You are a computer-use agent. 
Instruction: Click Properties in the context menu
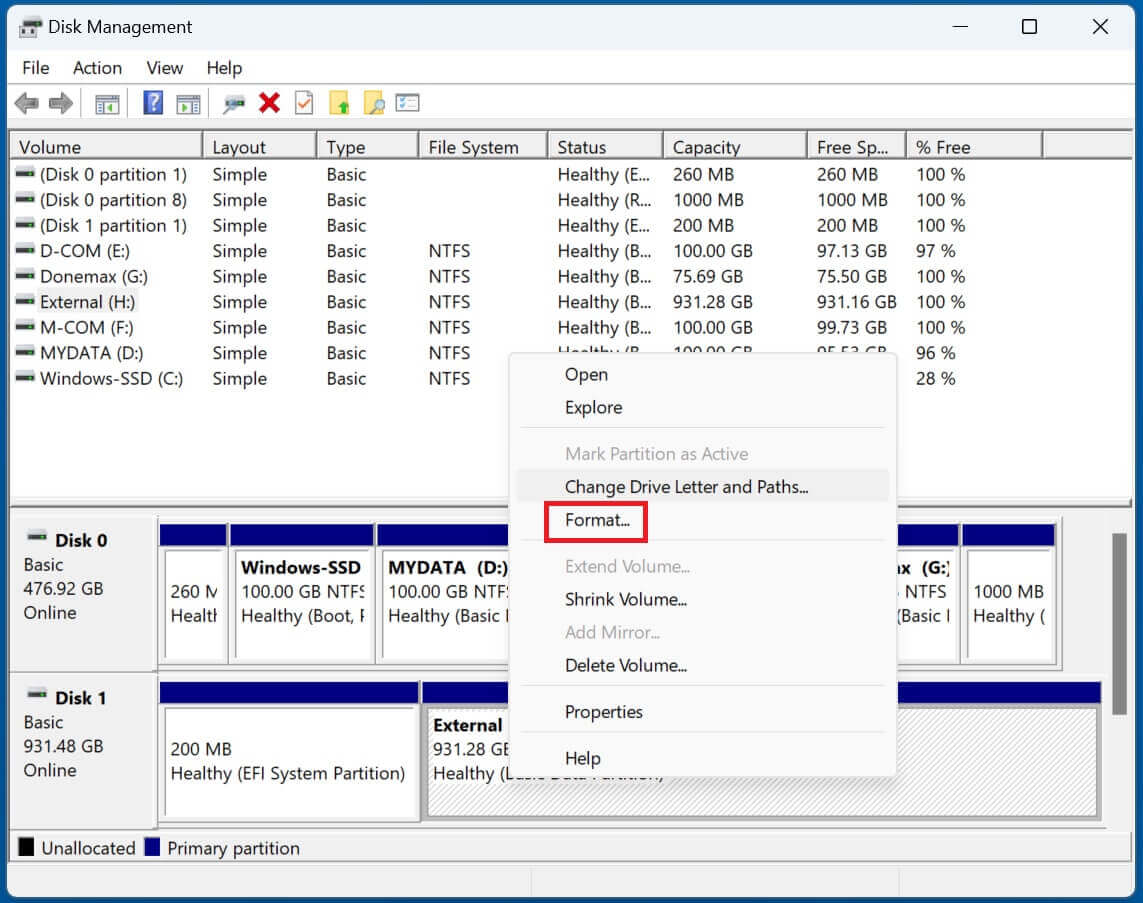tap(604, 711)
